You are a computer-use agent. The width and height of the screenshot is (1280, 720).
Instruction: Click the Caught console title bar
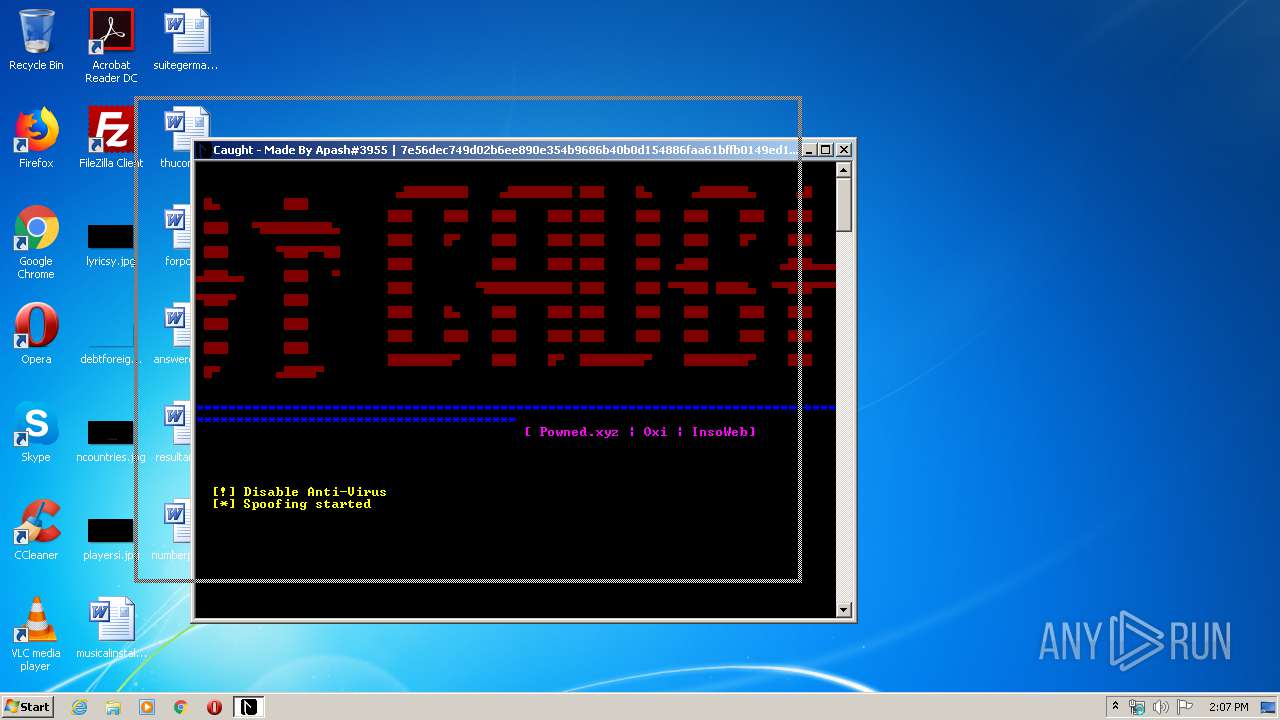(x=505, y=150)
